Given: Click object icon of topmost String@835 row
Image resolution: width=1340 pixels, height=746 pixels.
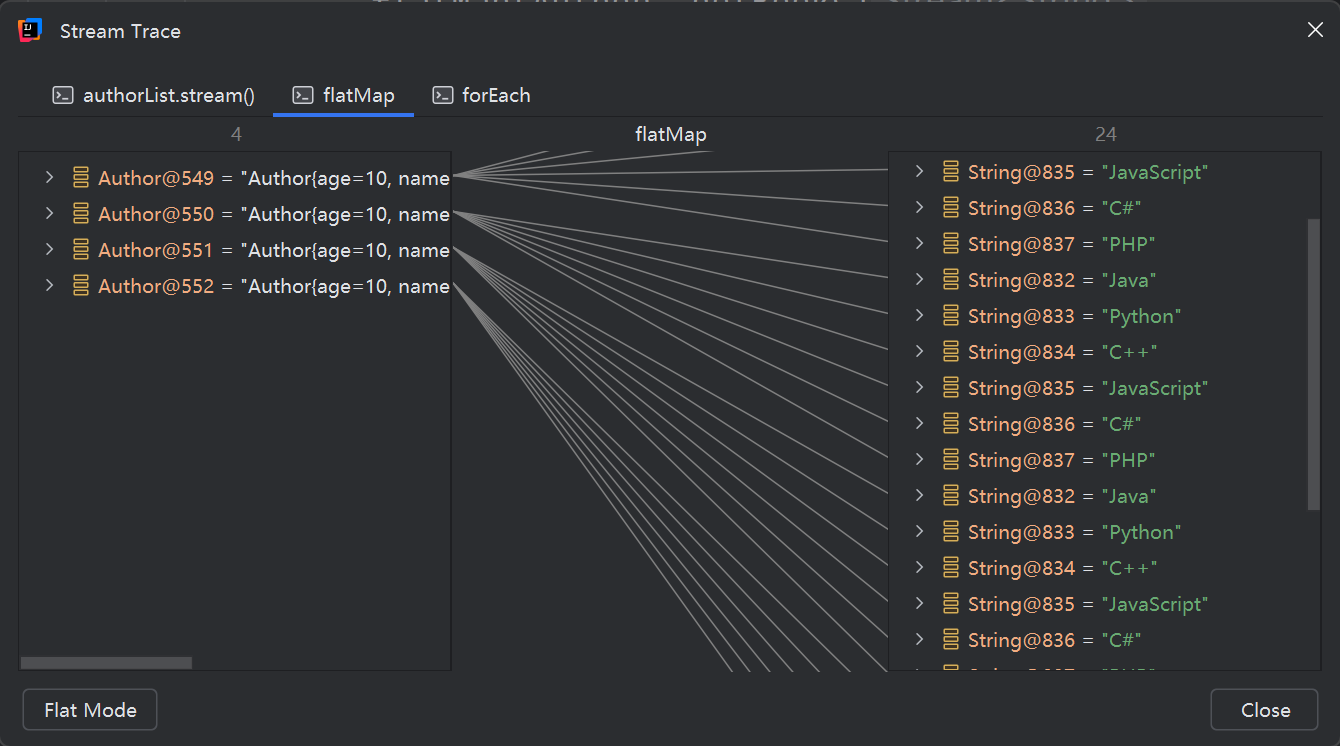Looking at the screenshot, I should tap(951, 172).
